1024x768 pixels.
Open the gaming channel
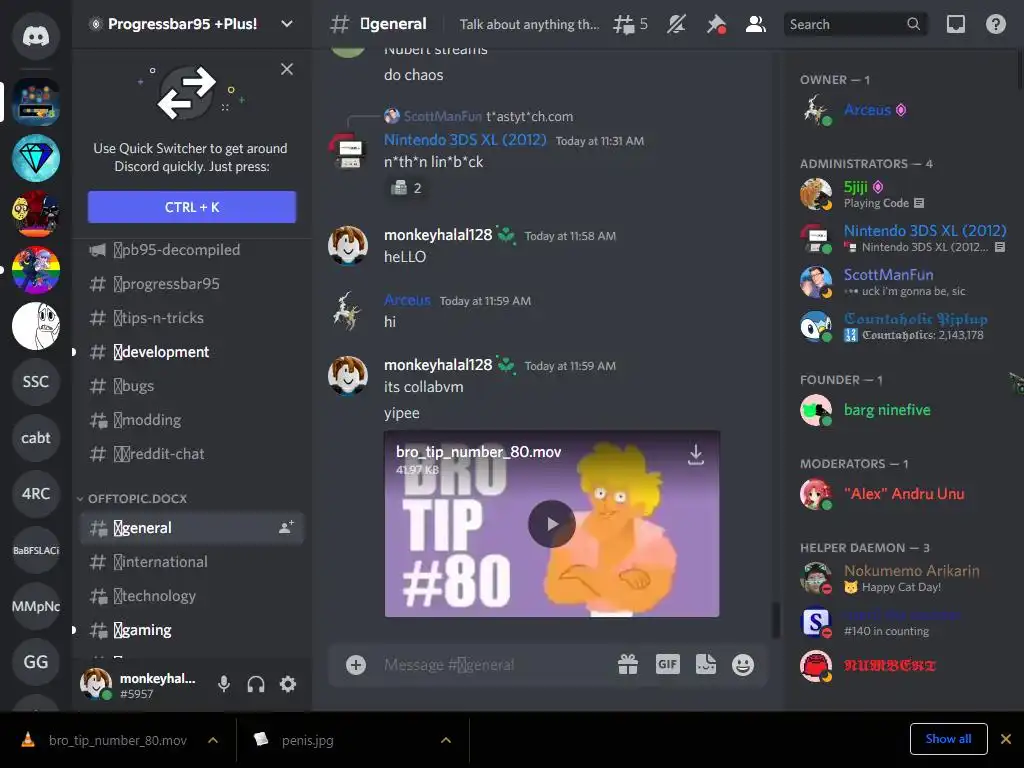click(191, 630)
